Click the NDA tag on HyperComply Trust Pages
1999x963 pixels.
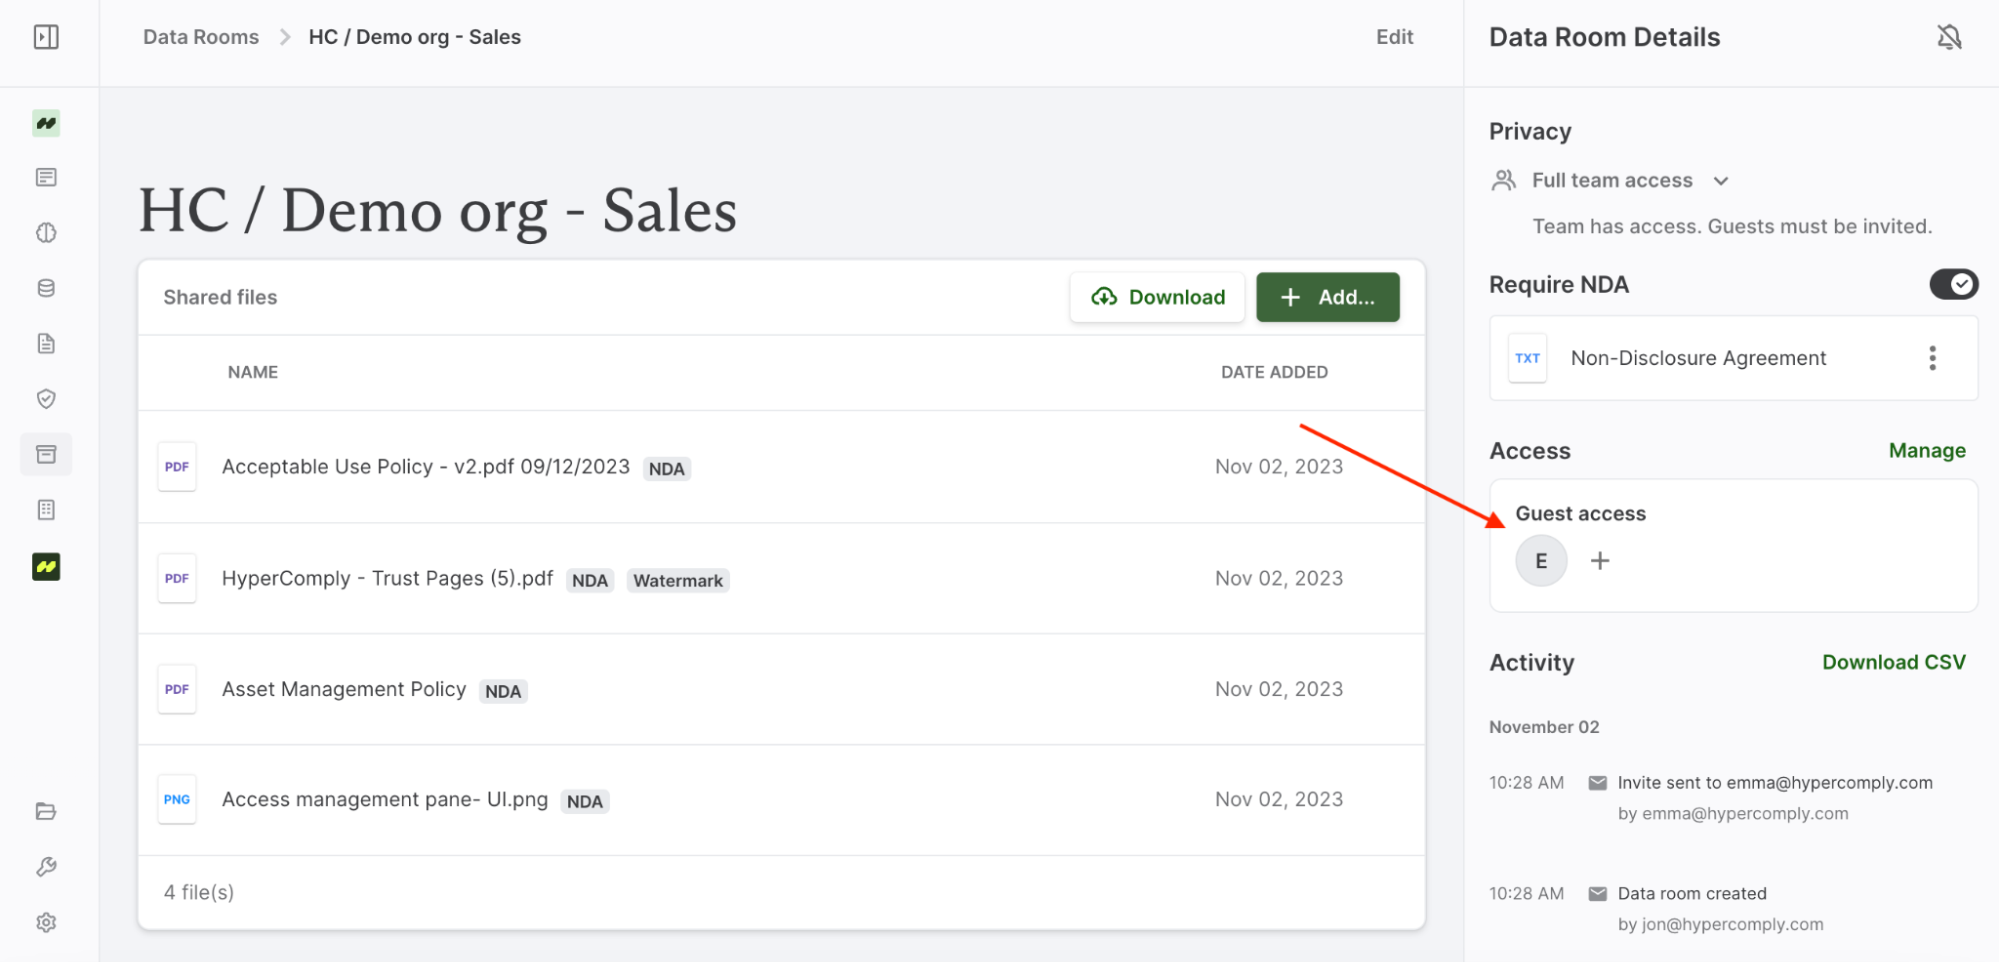click(x=590, y=581)
